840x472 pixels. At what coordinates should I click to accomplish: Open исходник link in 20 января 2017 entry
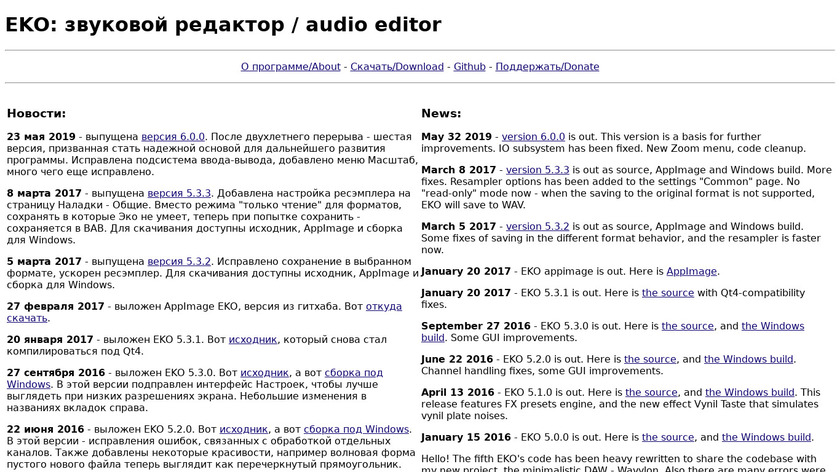click(x=253, y=340)
